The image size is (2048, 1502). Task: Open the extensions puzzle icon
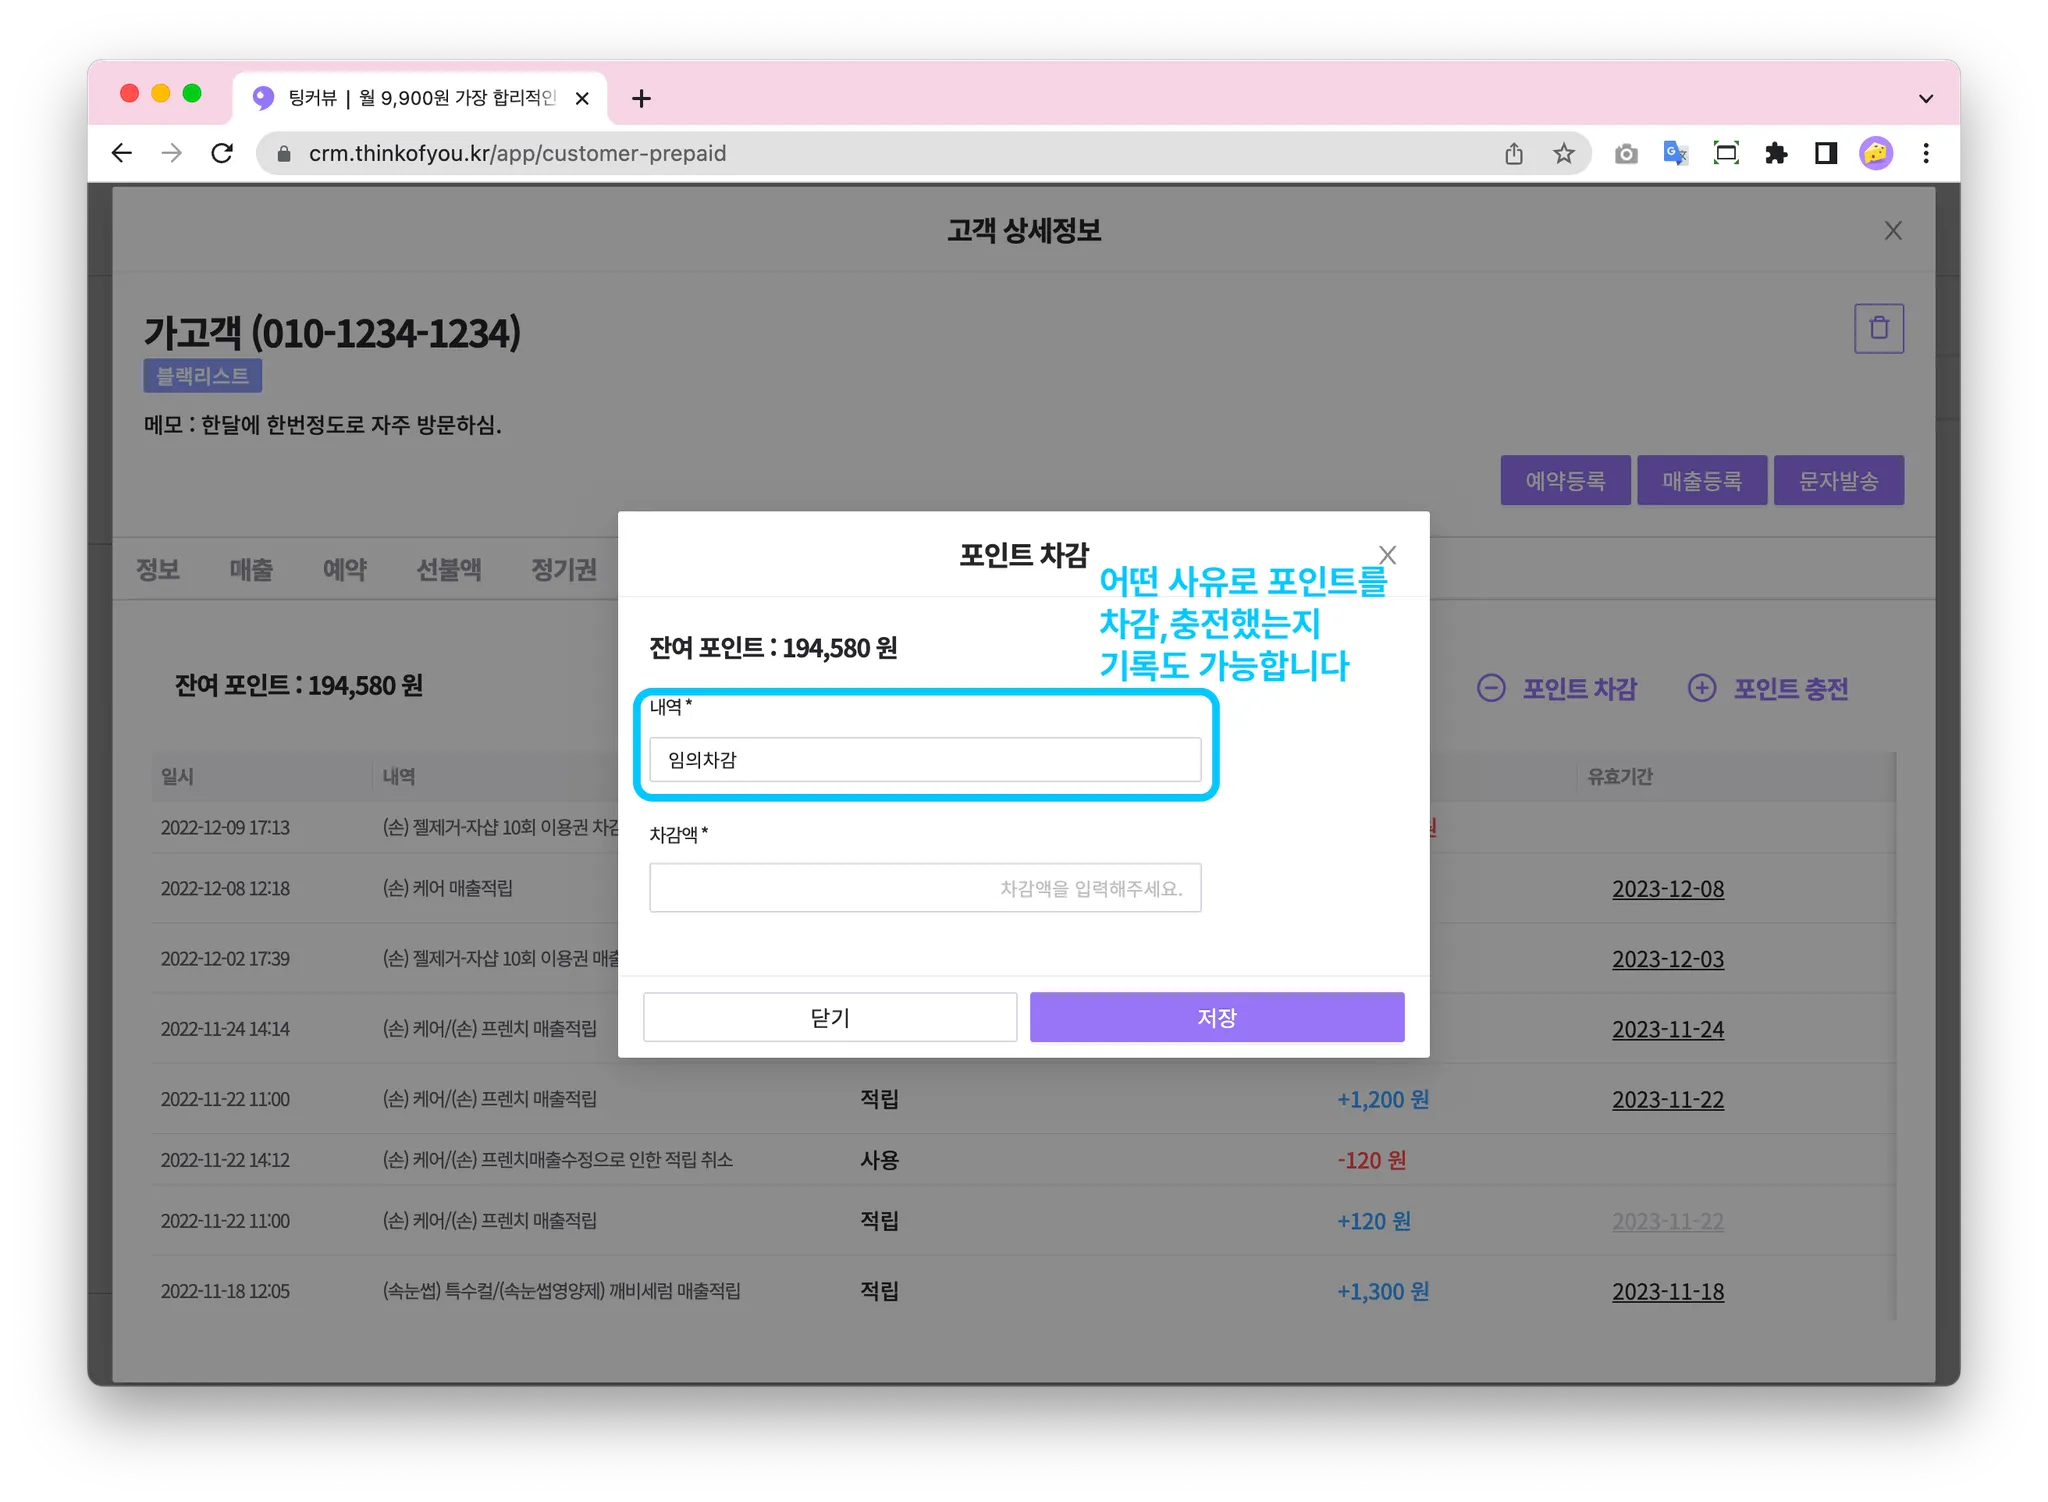pos(1776,153)
